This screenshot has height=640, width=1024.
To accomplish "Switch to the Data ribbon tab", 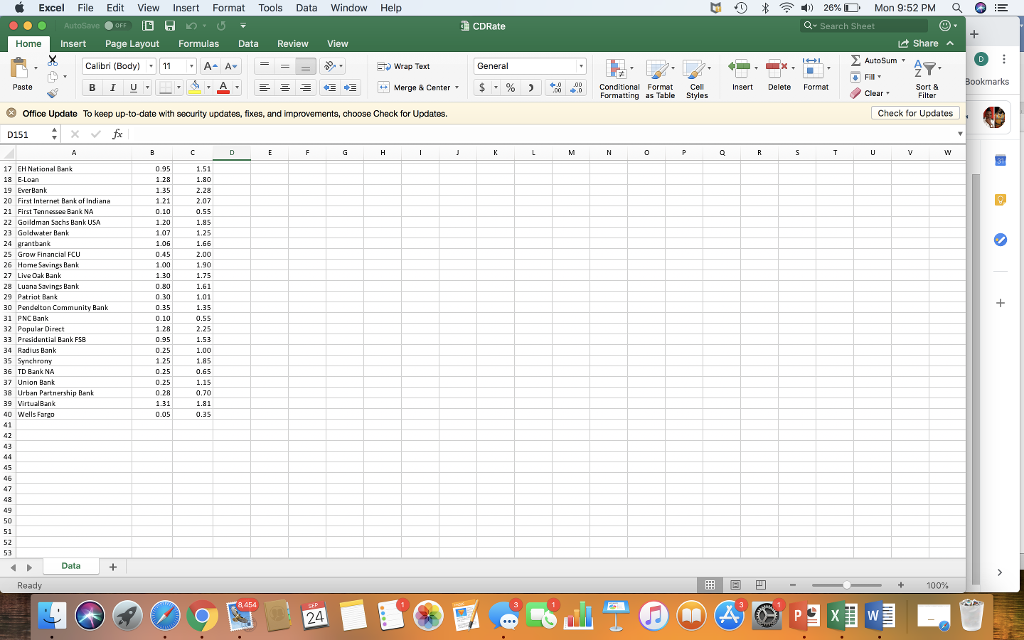I will 248,44.
